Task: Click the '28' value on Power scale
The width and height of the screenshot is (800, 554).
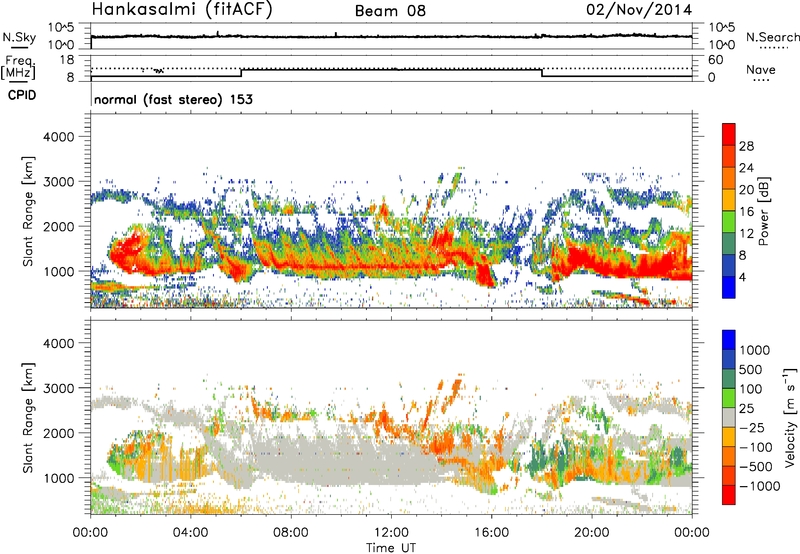Action: coord(746,146)
